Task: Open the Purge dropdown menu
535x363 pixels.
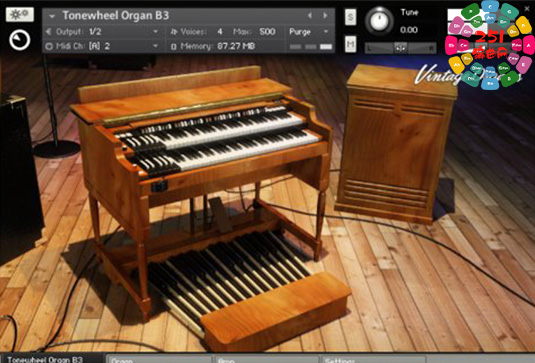Action: pyautogui.click(x=309, y=32)
